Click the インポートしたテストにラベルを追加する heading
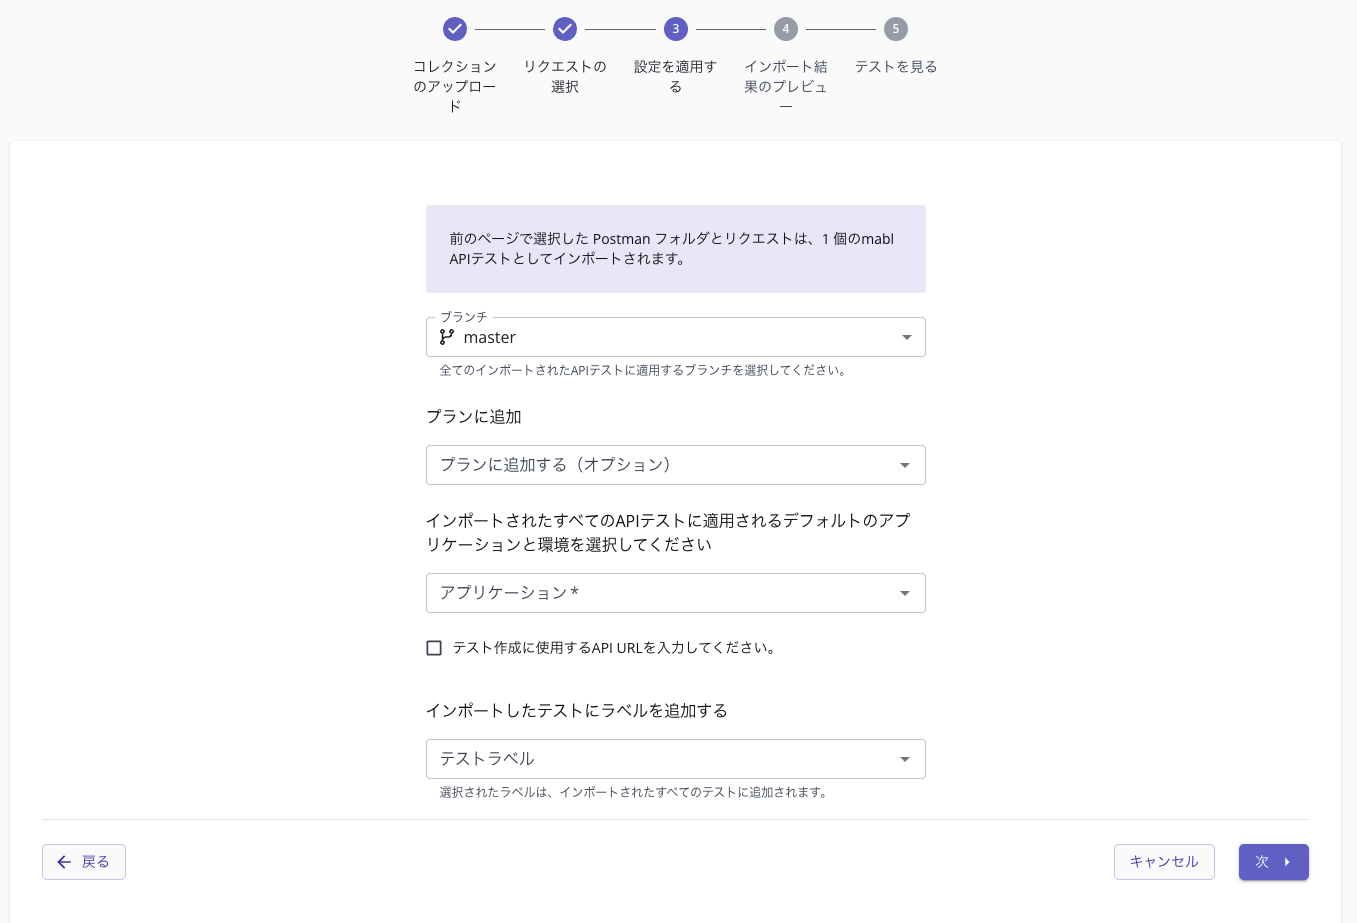1357x923 pixels. pyautogui.click(x=577, y=711)
